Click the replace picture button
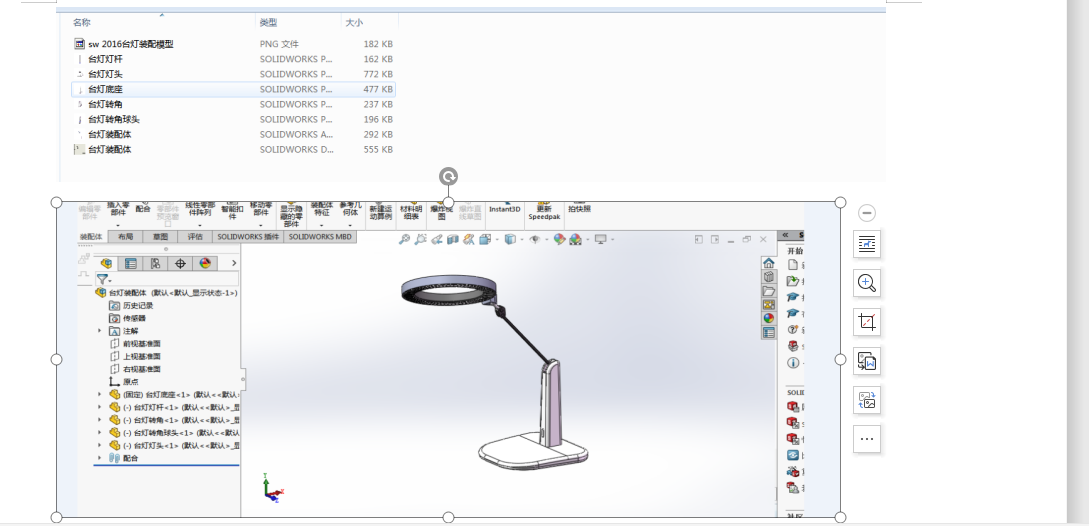This screenshot has width=1089, height=526. click(867, 400)
